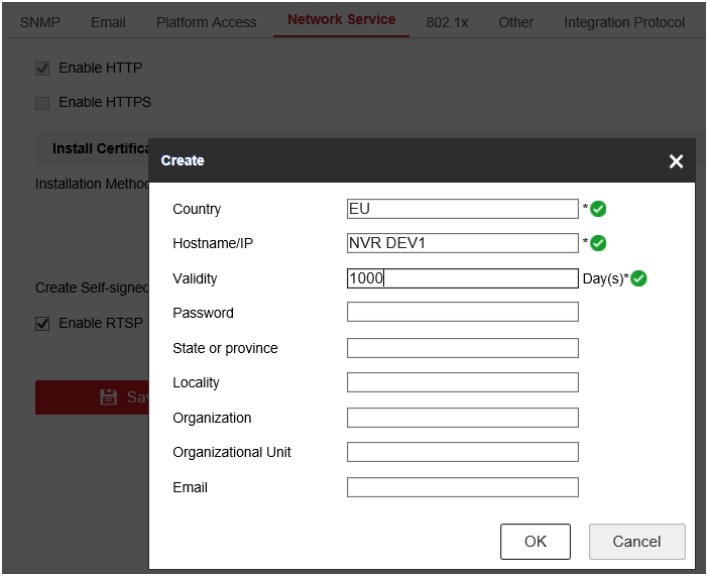Image resolution: width=709 pixels, height=576 pixels.
Task: Toggle the Enable HTTP checkbox
Action: point(42,69)
